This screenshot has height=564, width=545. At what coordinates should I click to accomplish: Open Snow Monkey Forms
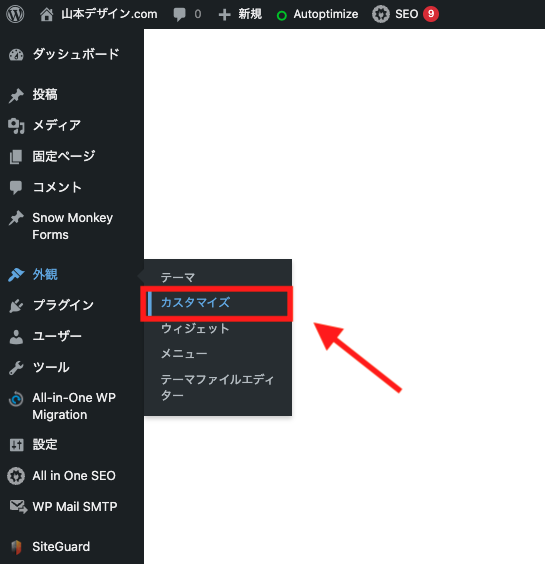(x=72, y=226)
